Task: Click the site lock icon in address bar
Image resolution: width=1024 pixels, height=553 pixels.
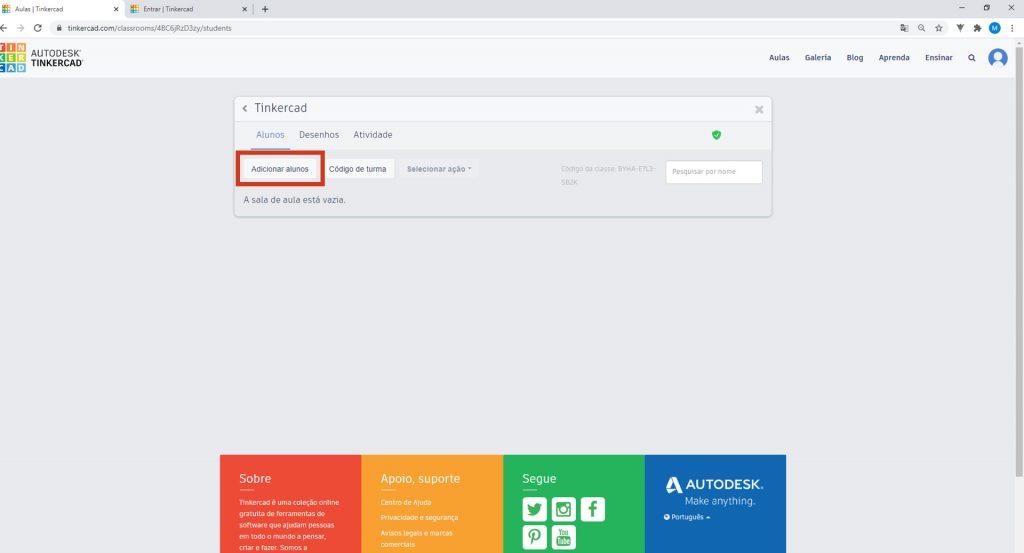Action: 59,28
